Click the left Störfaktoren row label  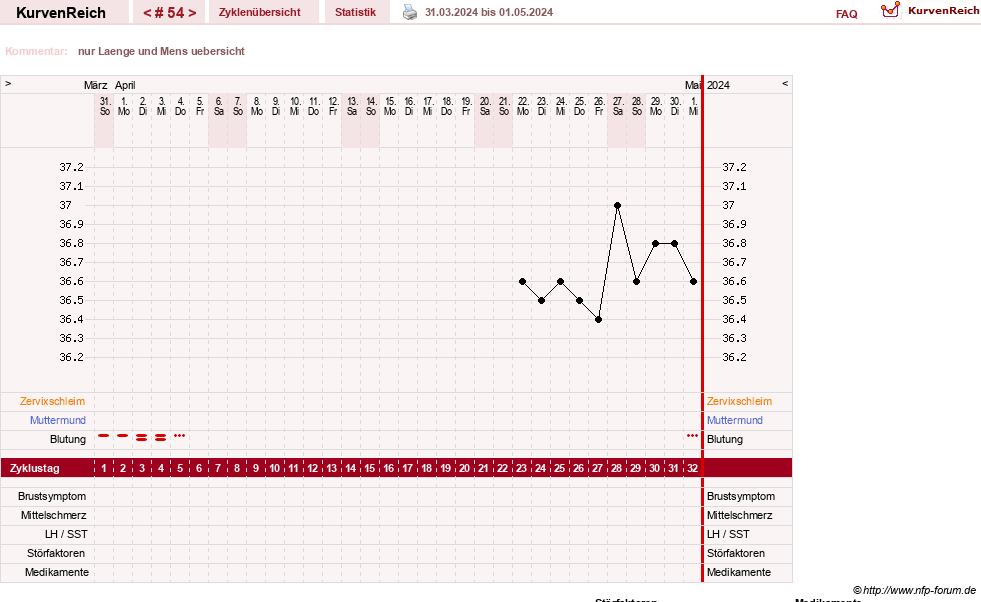[x=56, y=553]
